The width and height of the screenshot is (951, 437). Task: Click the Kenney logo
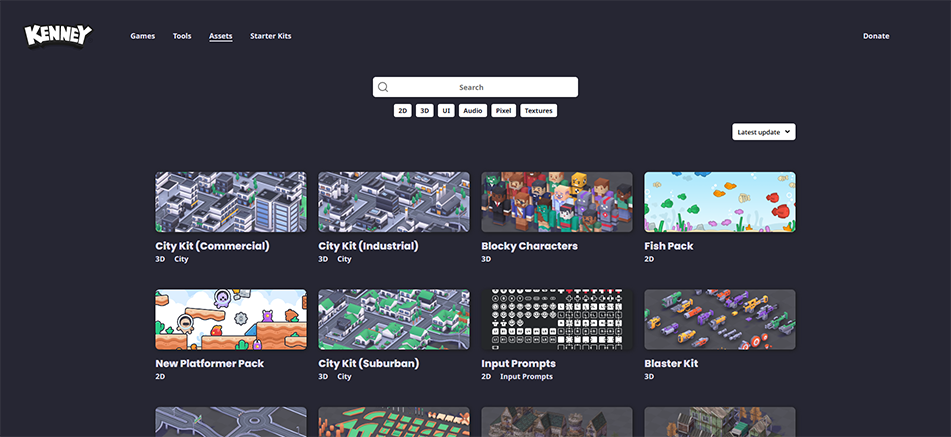[x=58, y=36]
